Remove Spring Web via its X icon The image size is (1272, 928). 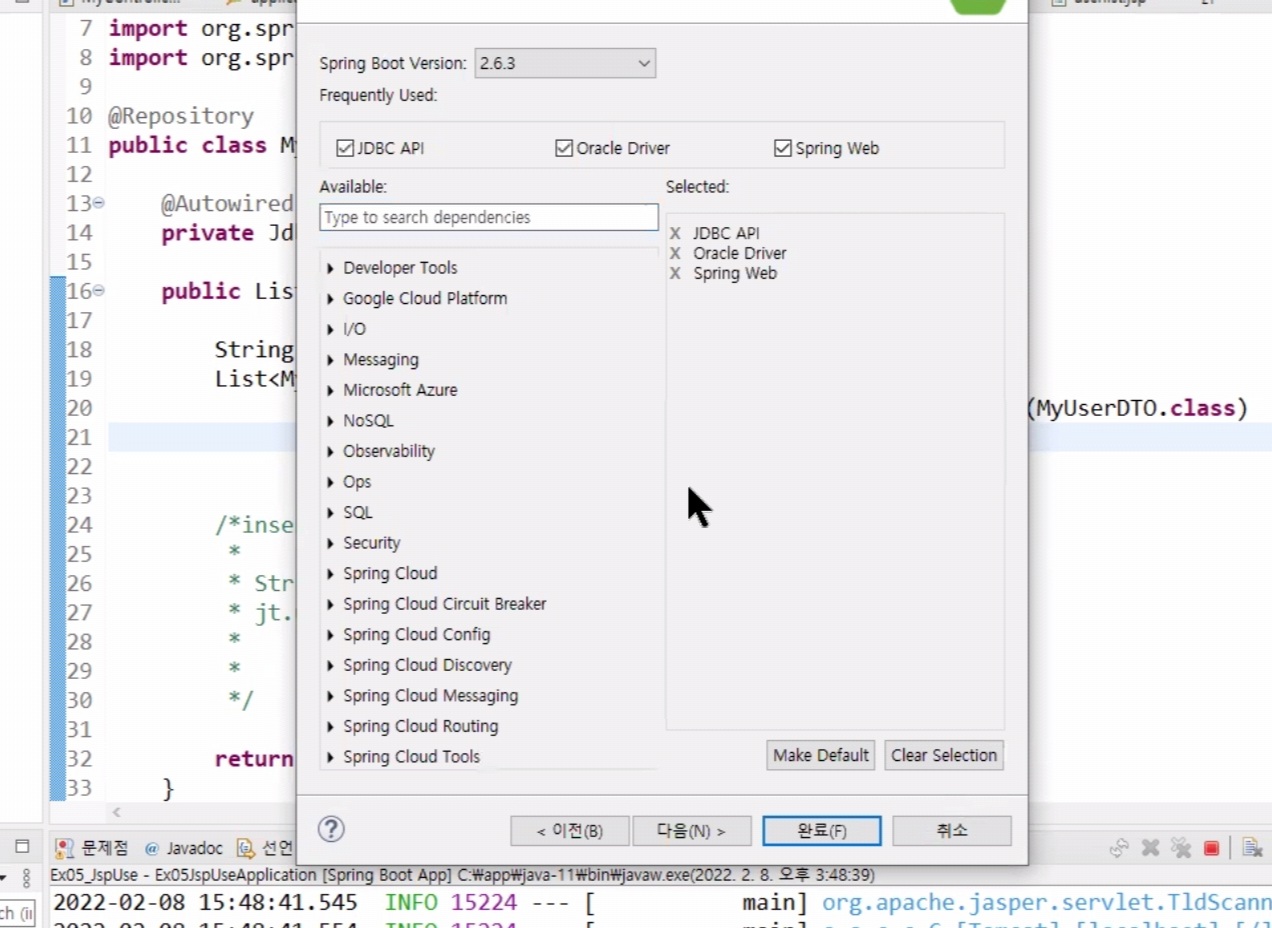point(675,273)
